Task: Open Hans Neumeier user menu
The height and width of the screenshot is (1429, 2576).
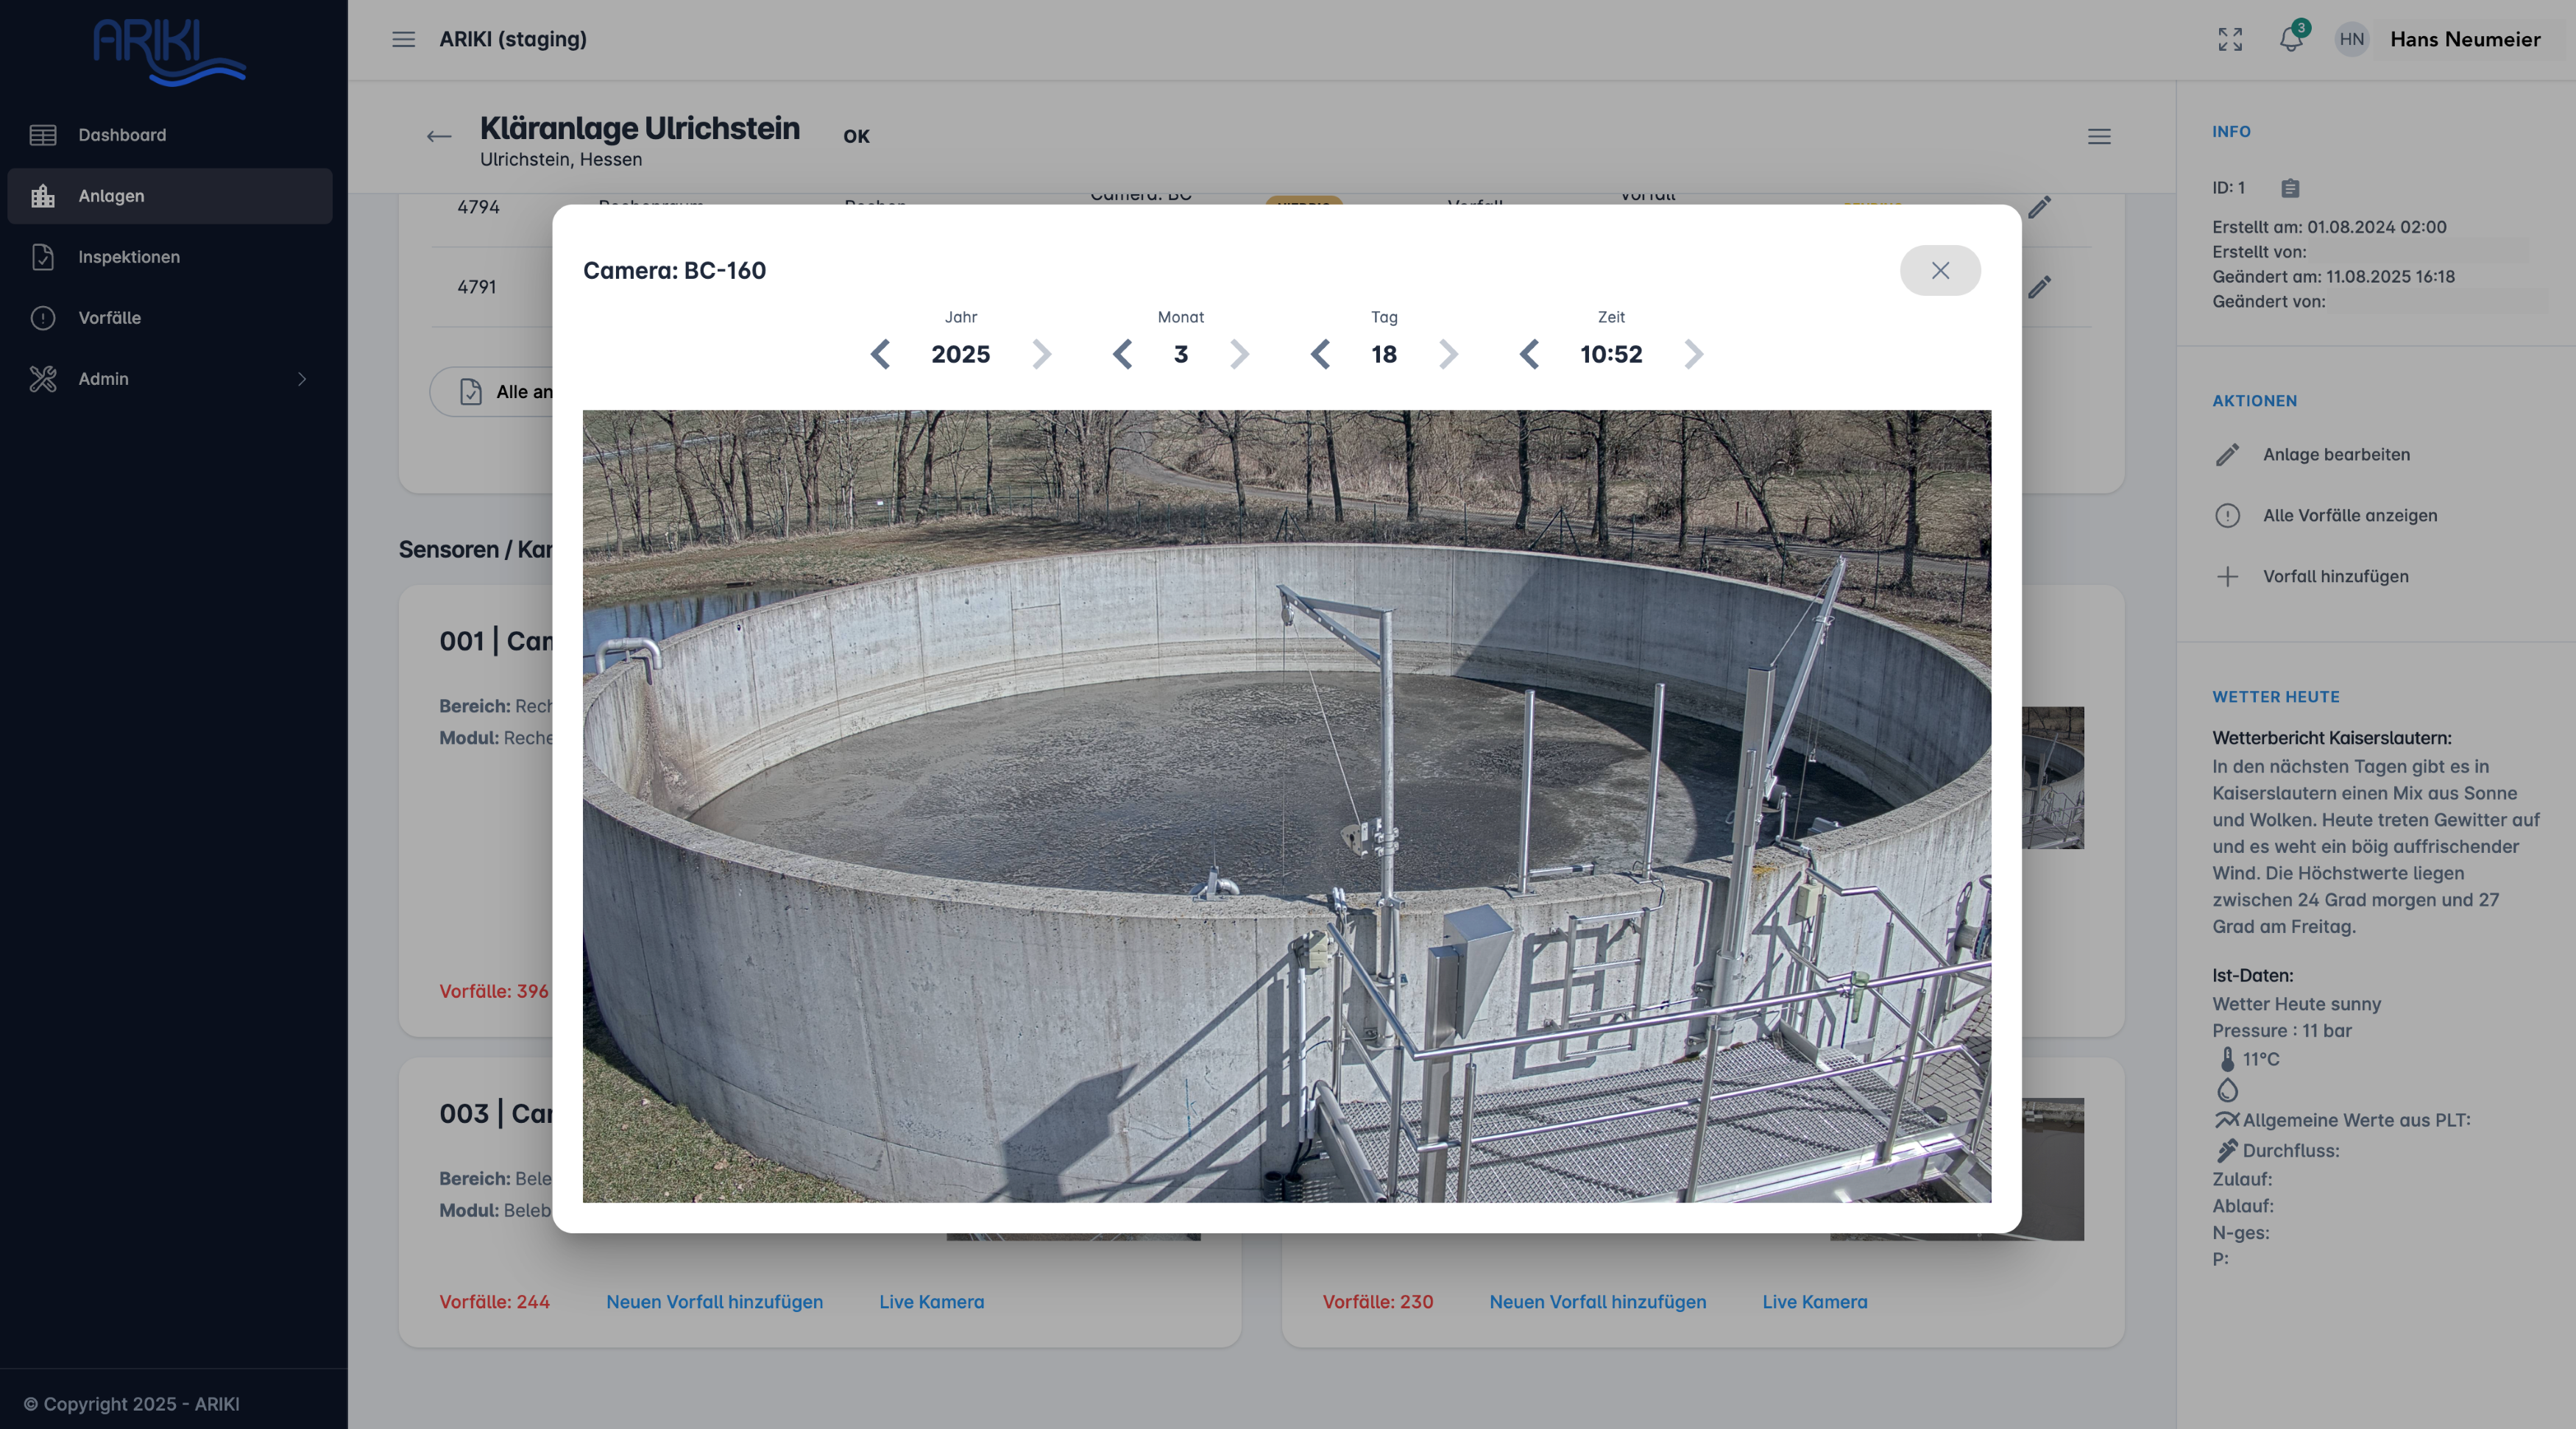Action: click(x=2464, y=39)
